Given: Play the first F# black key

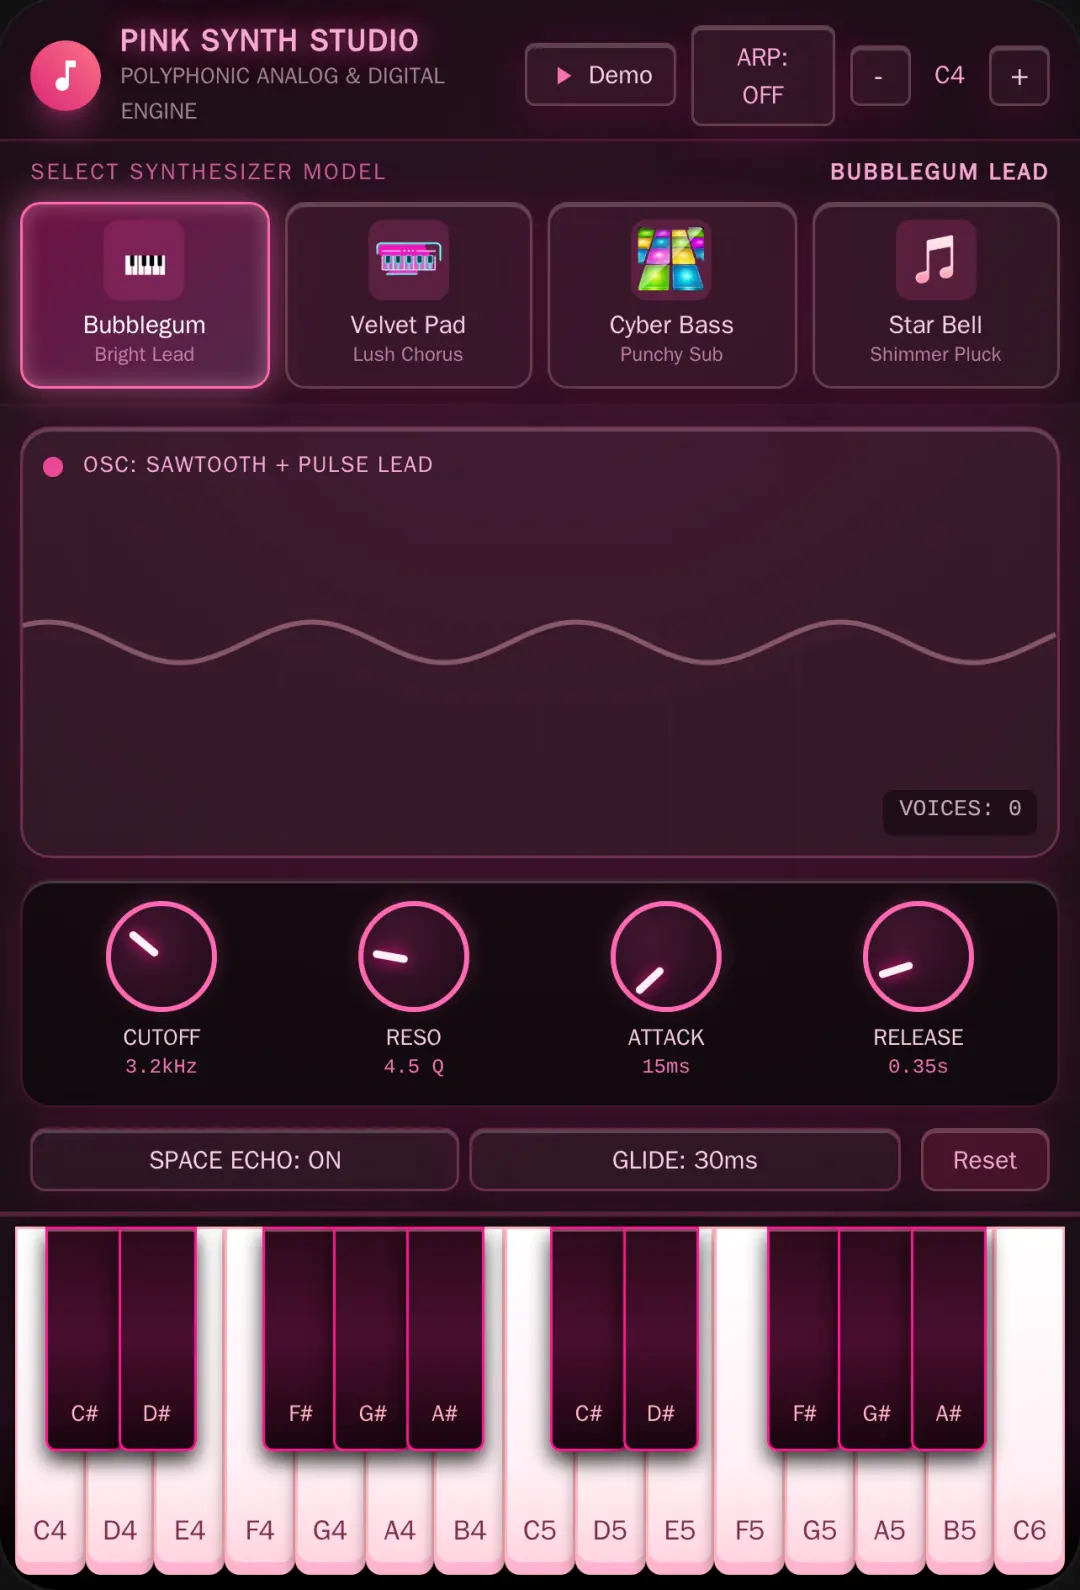Looking at the screenshot, I should click(x=300, y=1340).
